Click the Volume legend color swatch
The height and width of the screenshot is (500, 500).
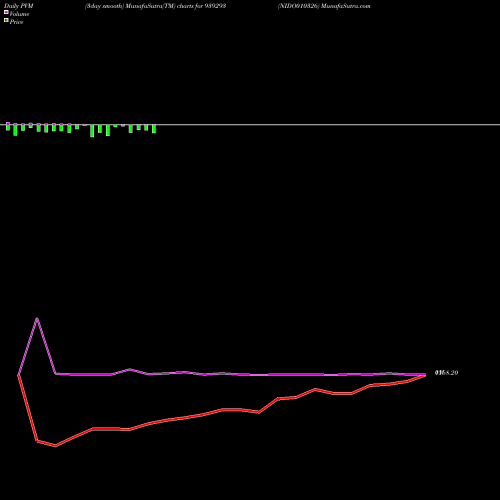(x=6, y=12)
